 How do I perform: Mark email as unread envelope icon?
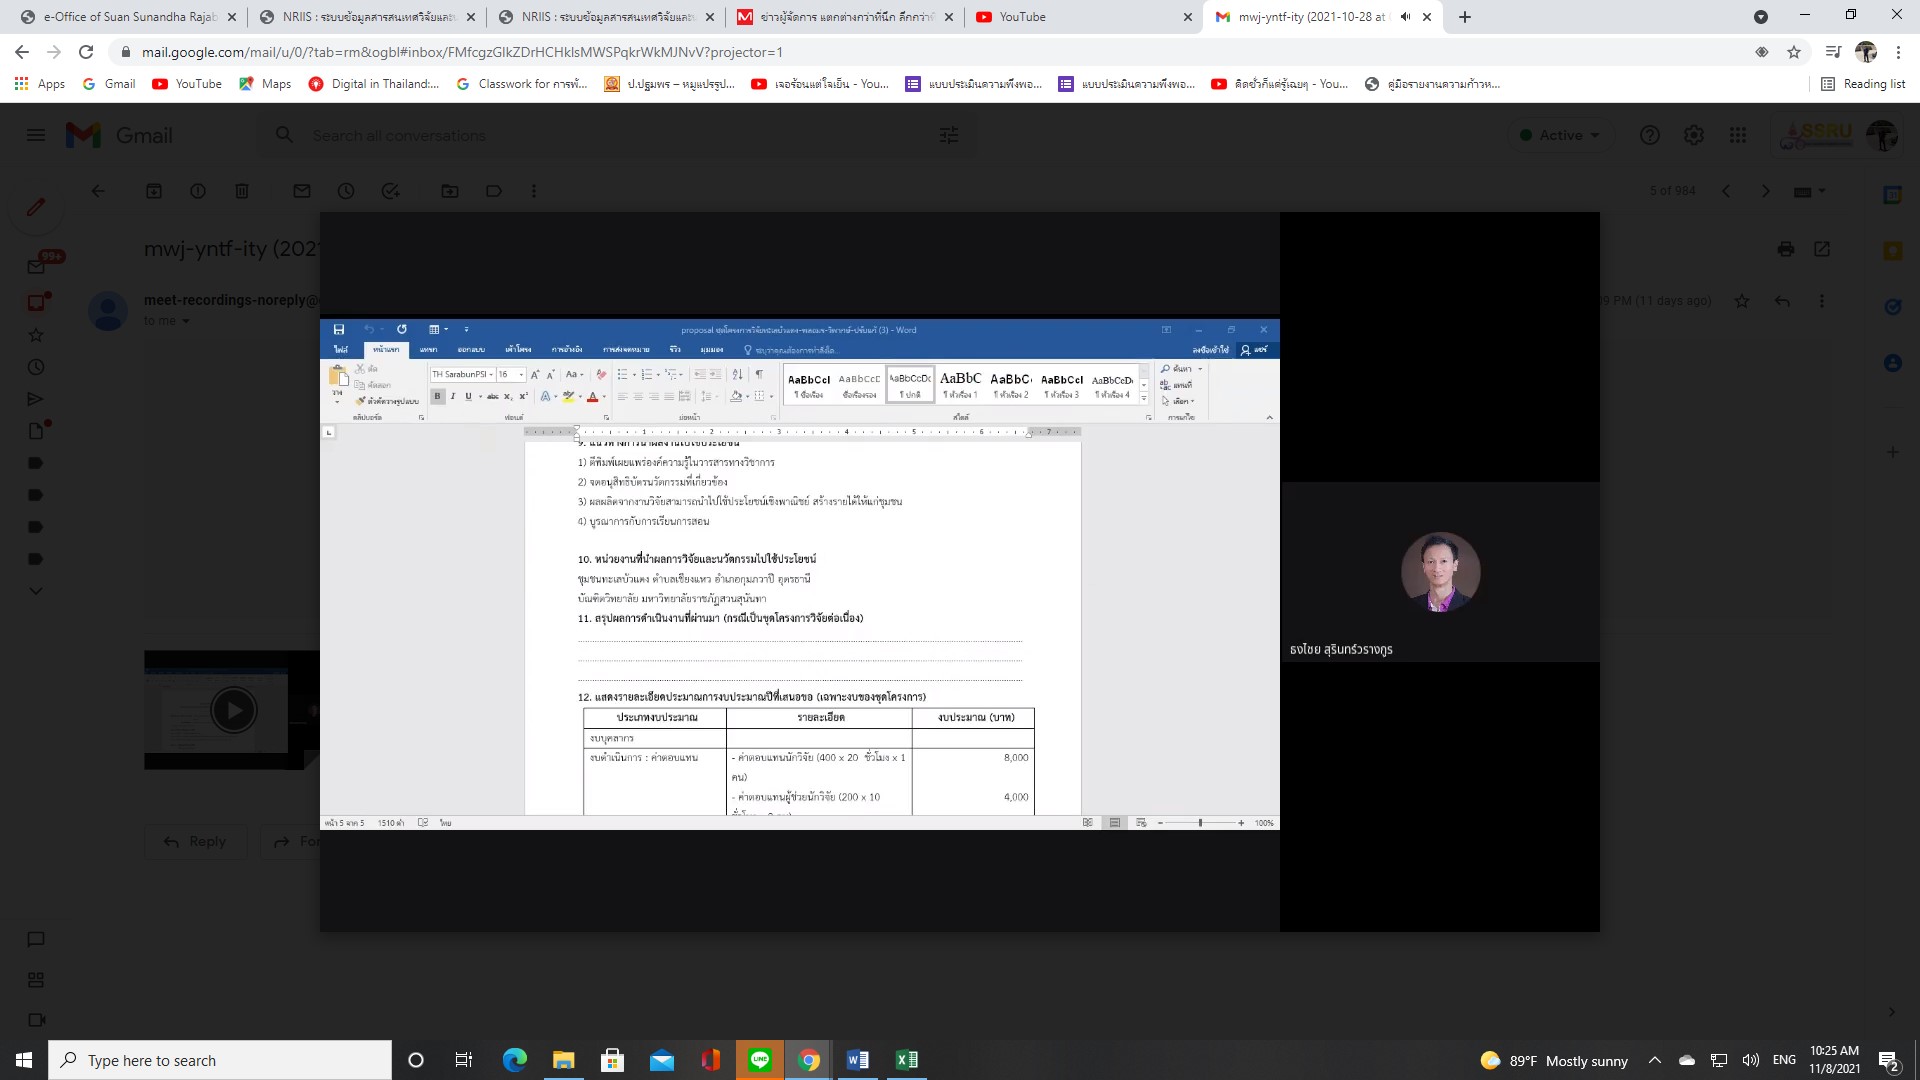pos(302,191)
